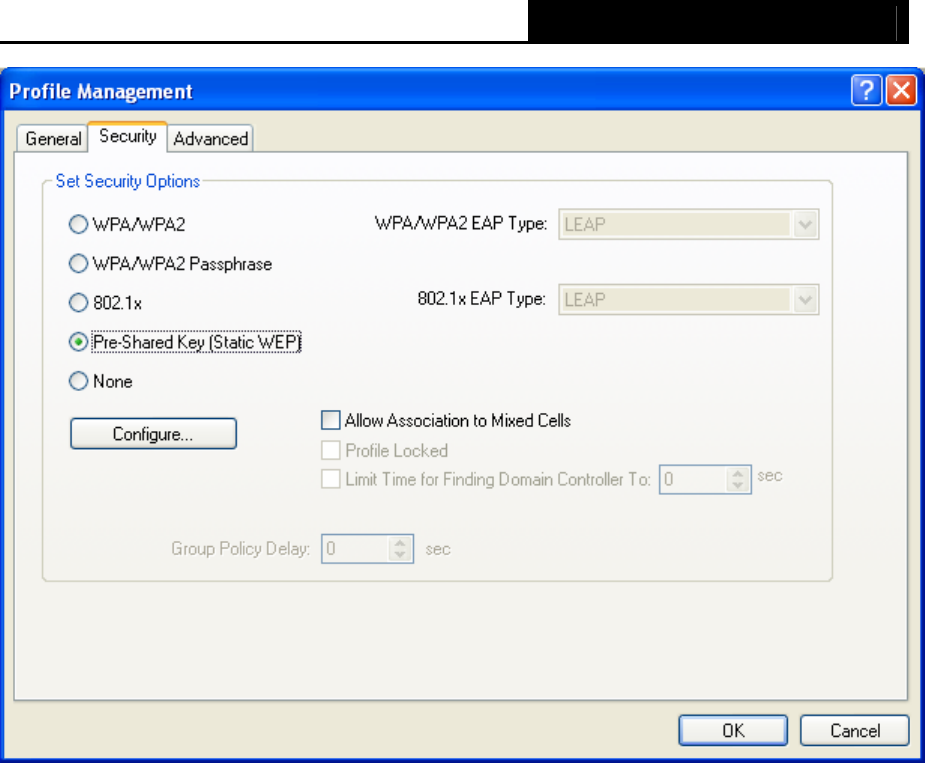Viewport: 925px width, 763px height.
Task: Open the Advanced tab
Action: tap(211, 139)
